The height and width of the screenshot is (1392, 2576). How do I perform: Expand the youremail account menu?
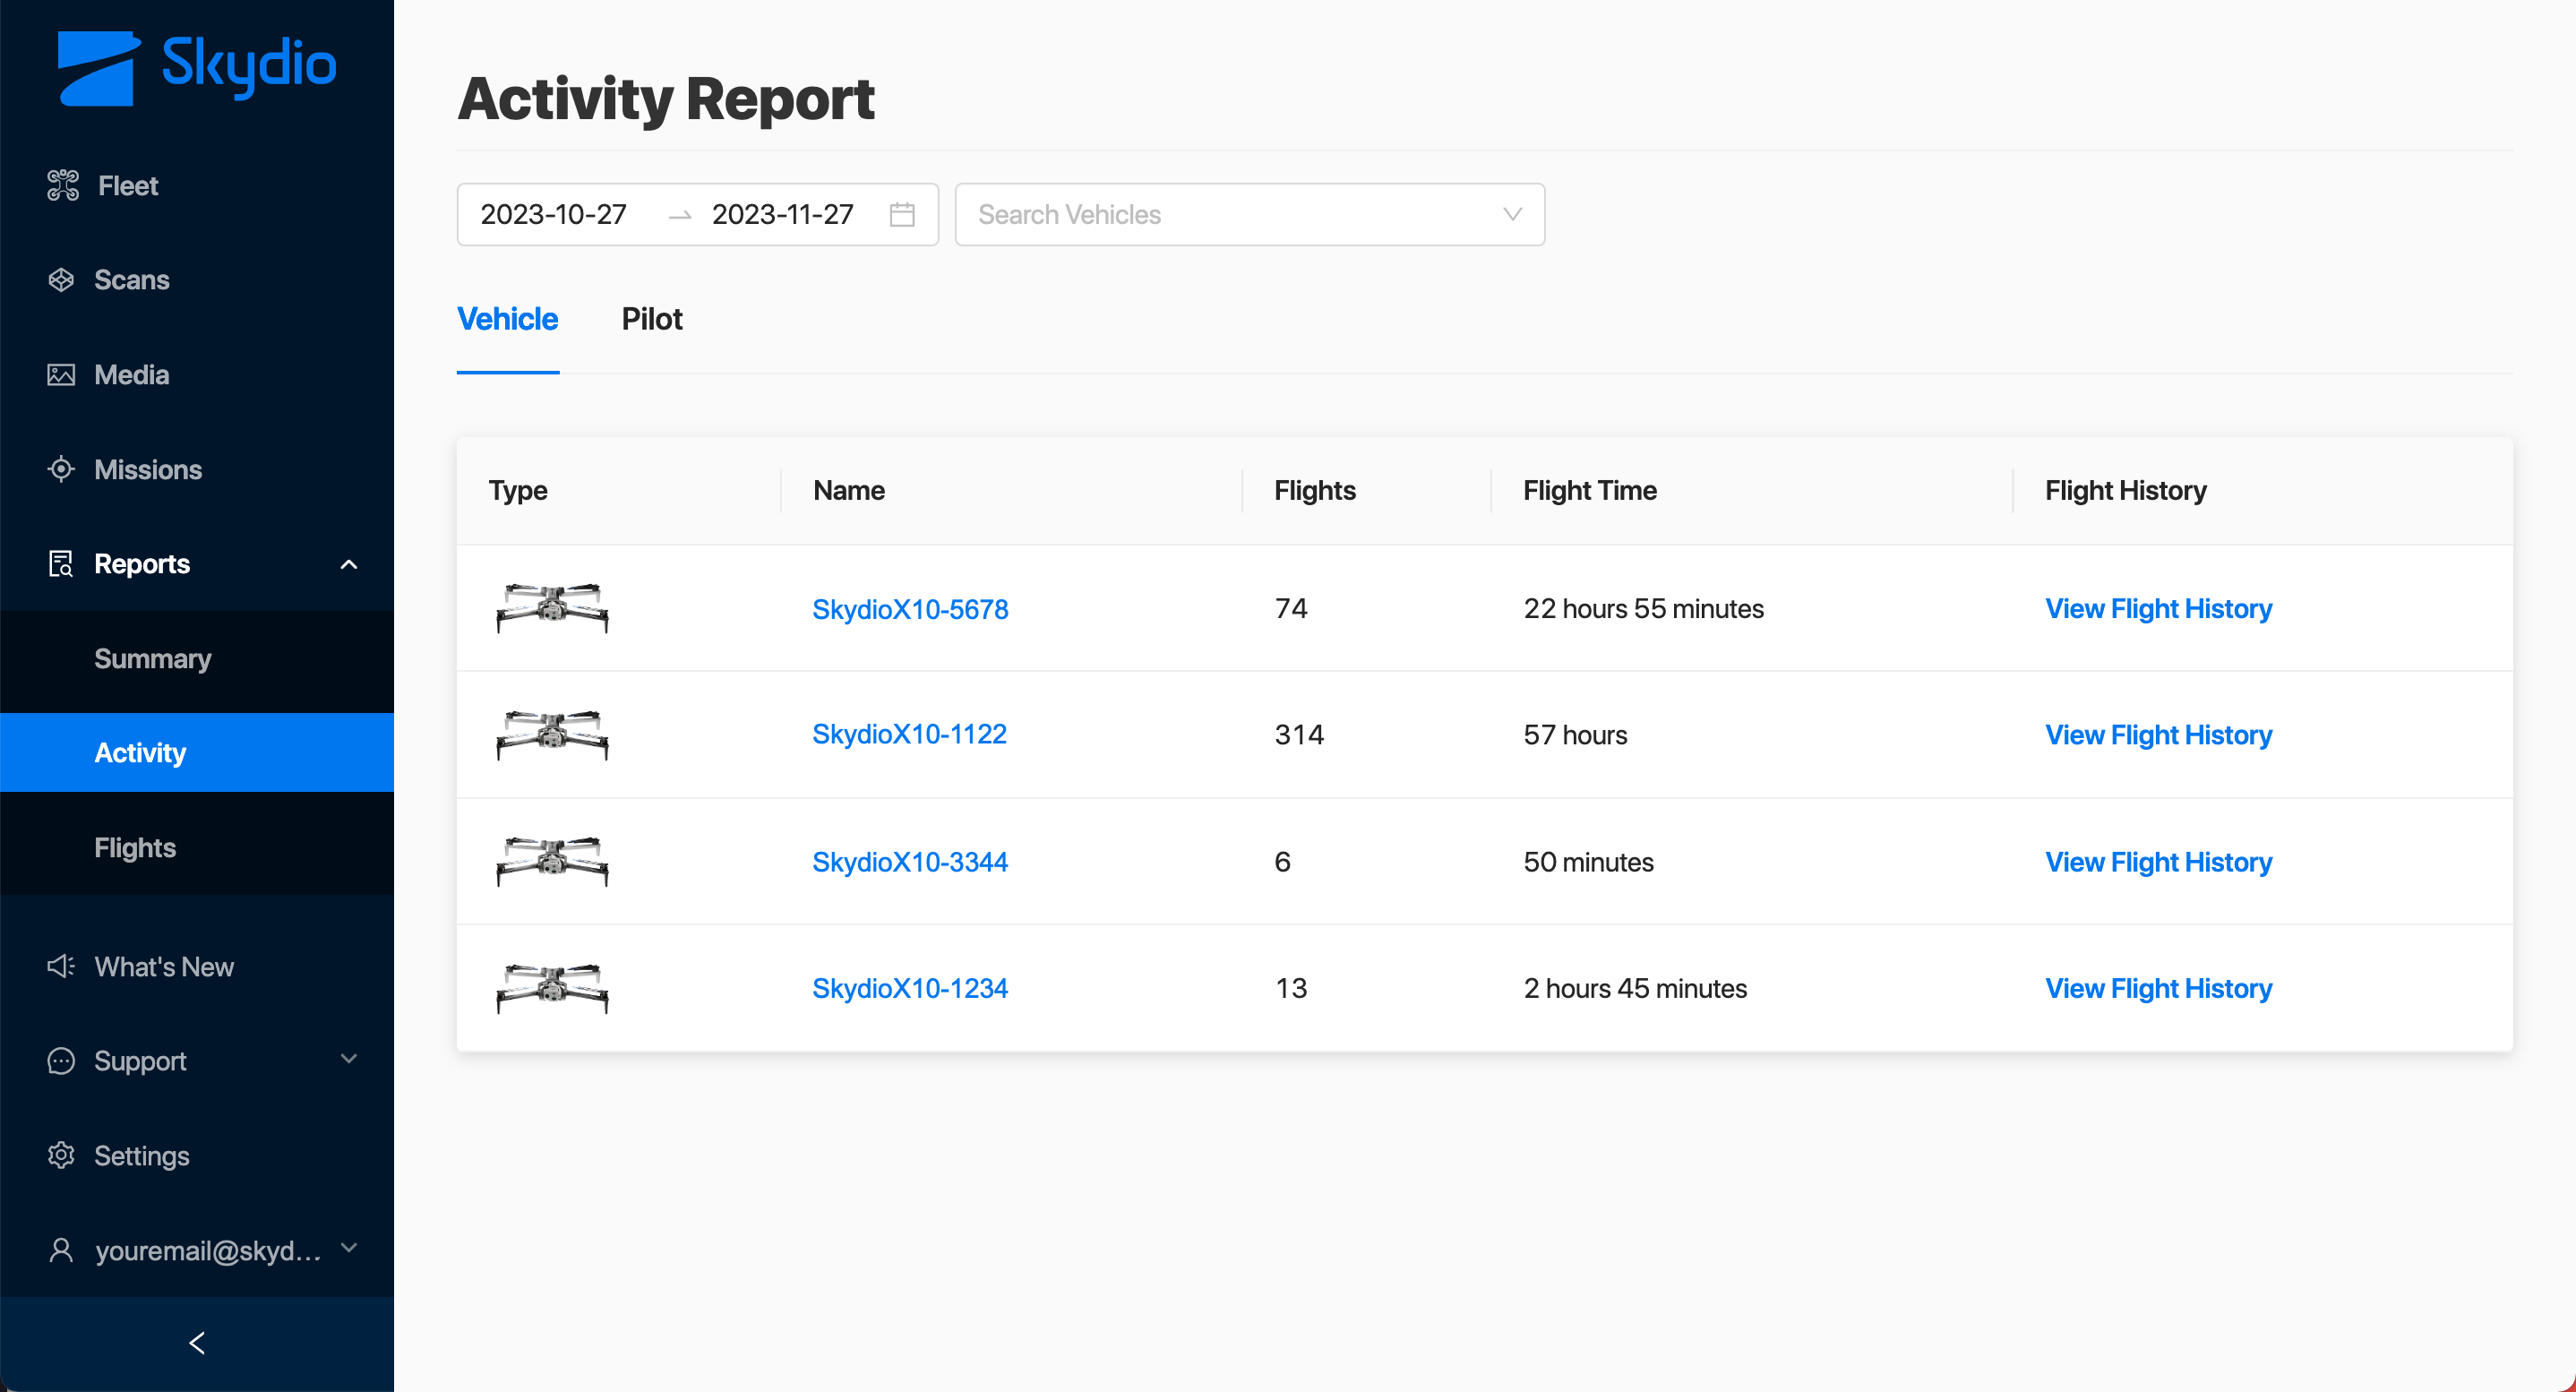tap(348, 1248)
